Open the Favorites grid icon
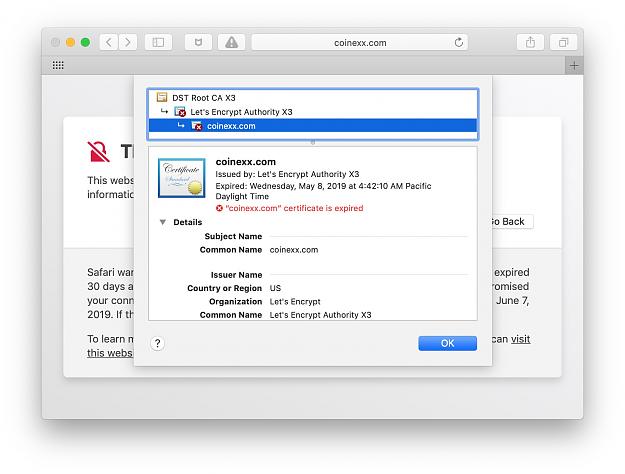This screenshot has width=625, height=474. click(x=58, y=65)
